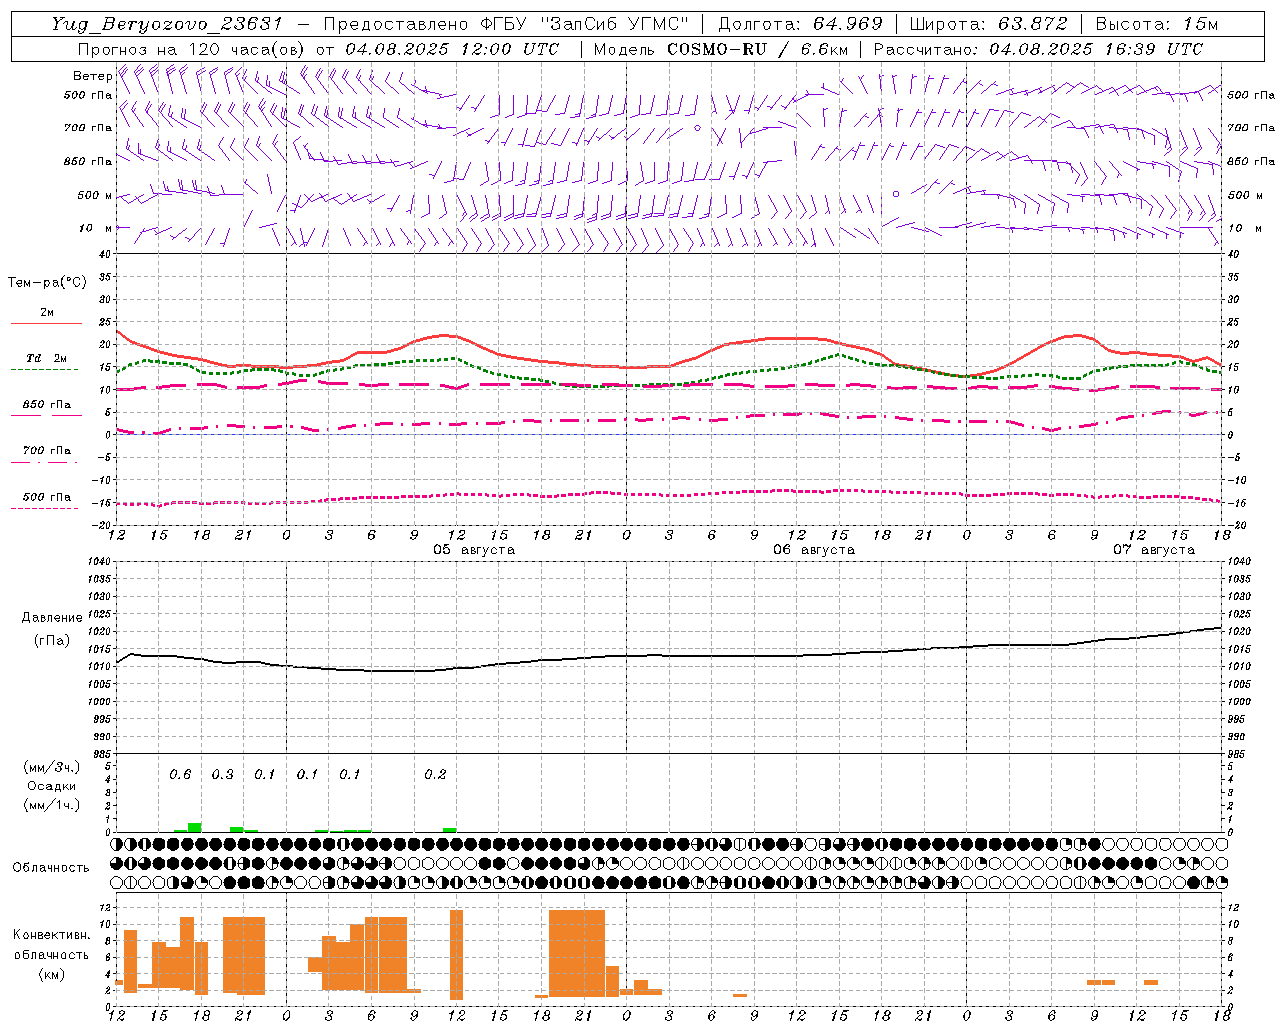Click the Давление panel label
The image size is (1280, 1024).
point(51,618)
